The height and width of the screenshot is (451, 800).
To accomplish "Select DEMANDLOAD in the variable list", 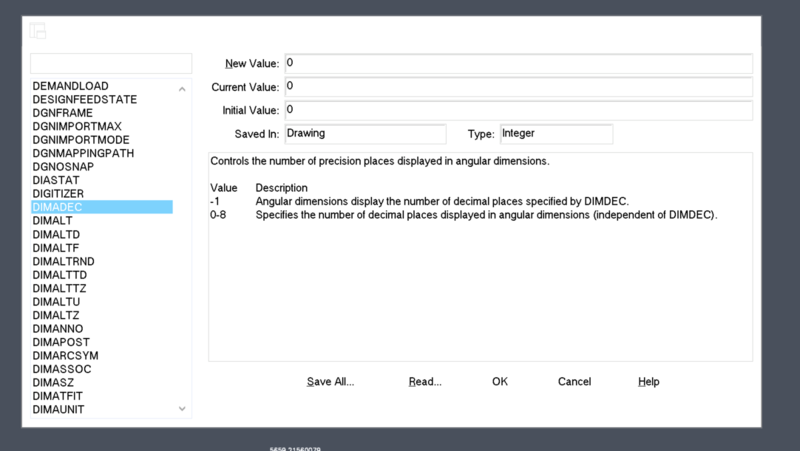I will (x=70, y=86).
